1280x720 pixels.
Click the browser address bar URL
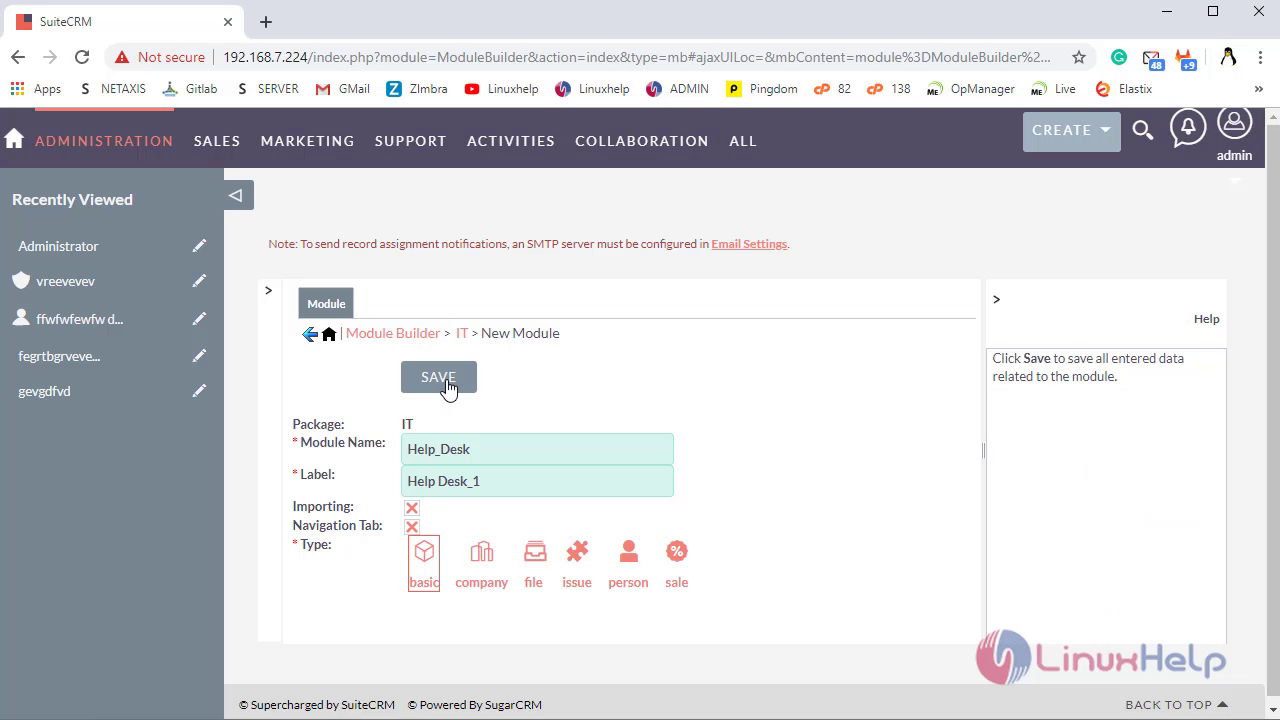636,57
